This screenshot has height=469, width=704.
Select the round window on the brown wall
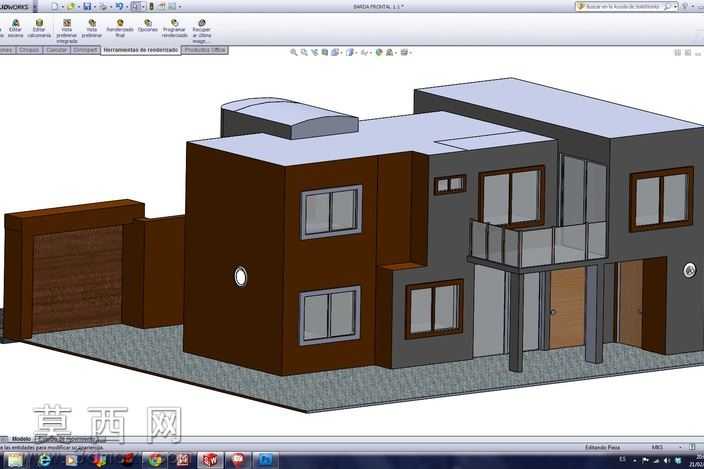[241, 276]
